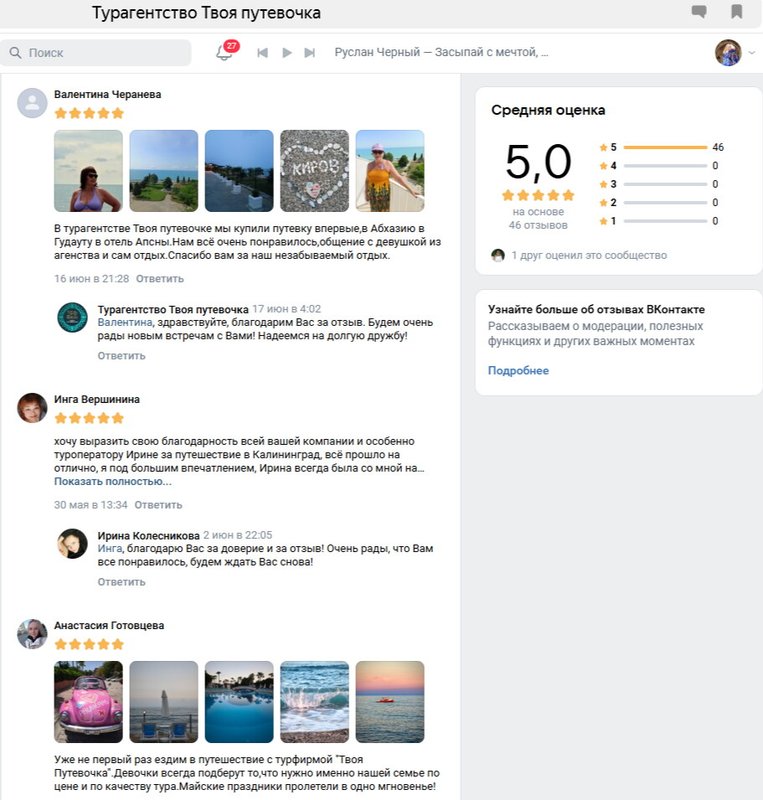763x800 pixels.
Task: Click the search field
Action: (x=98, y=52)
